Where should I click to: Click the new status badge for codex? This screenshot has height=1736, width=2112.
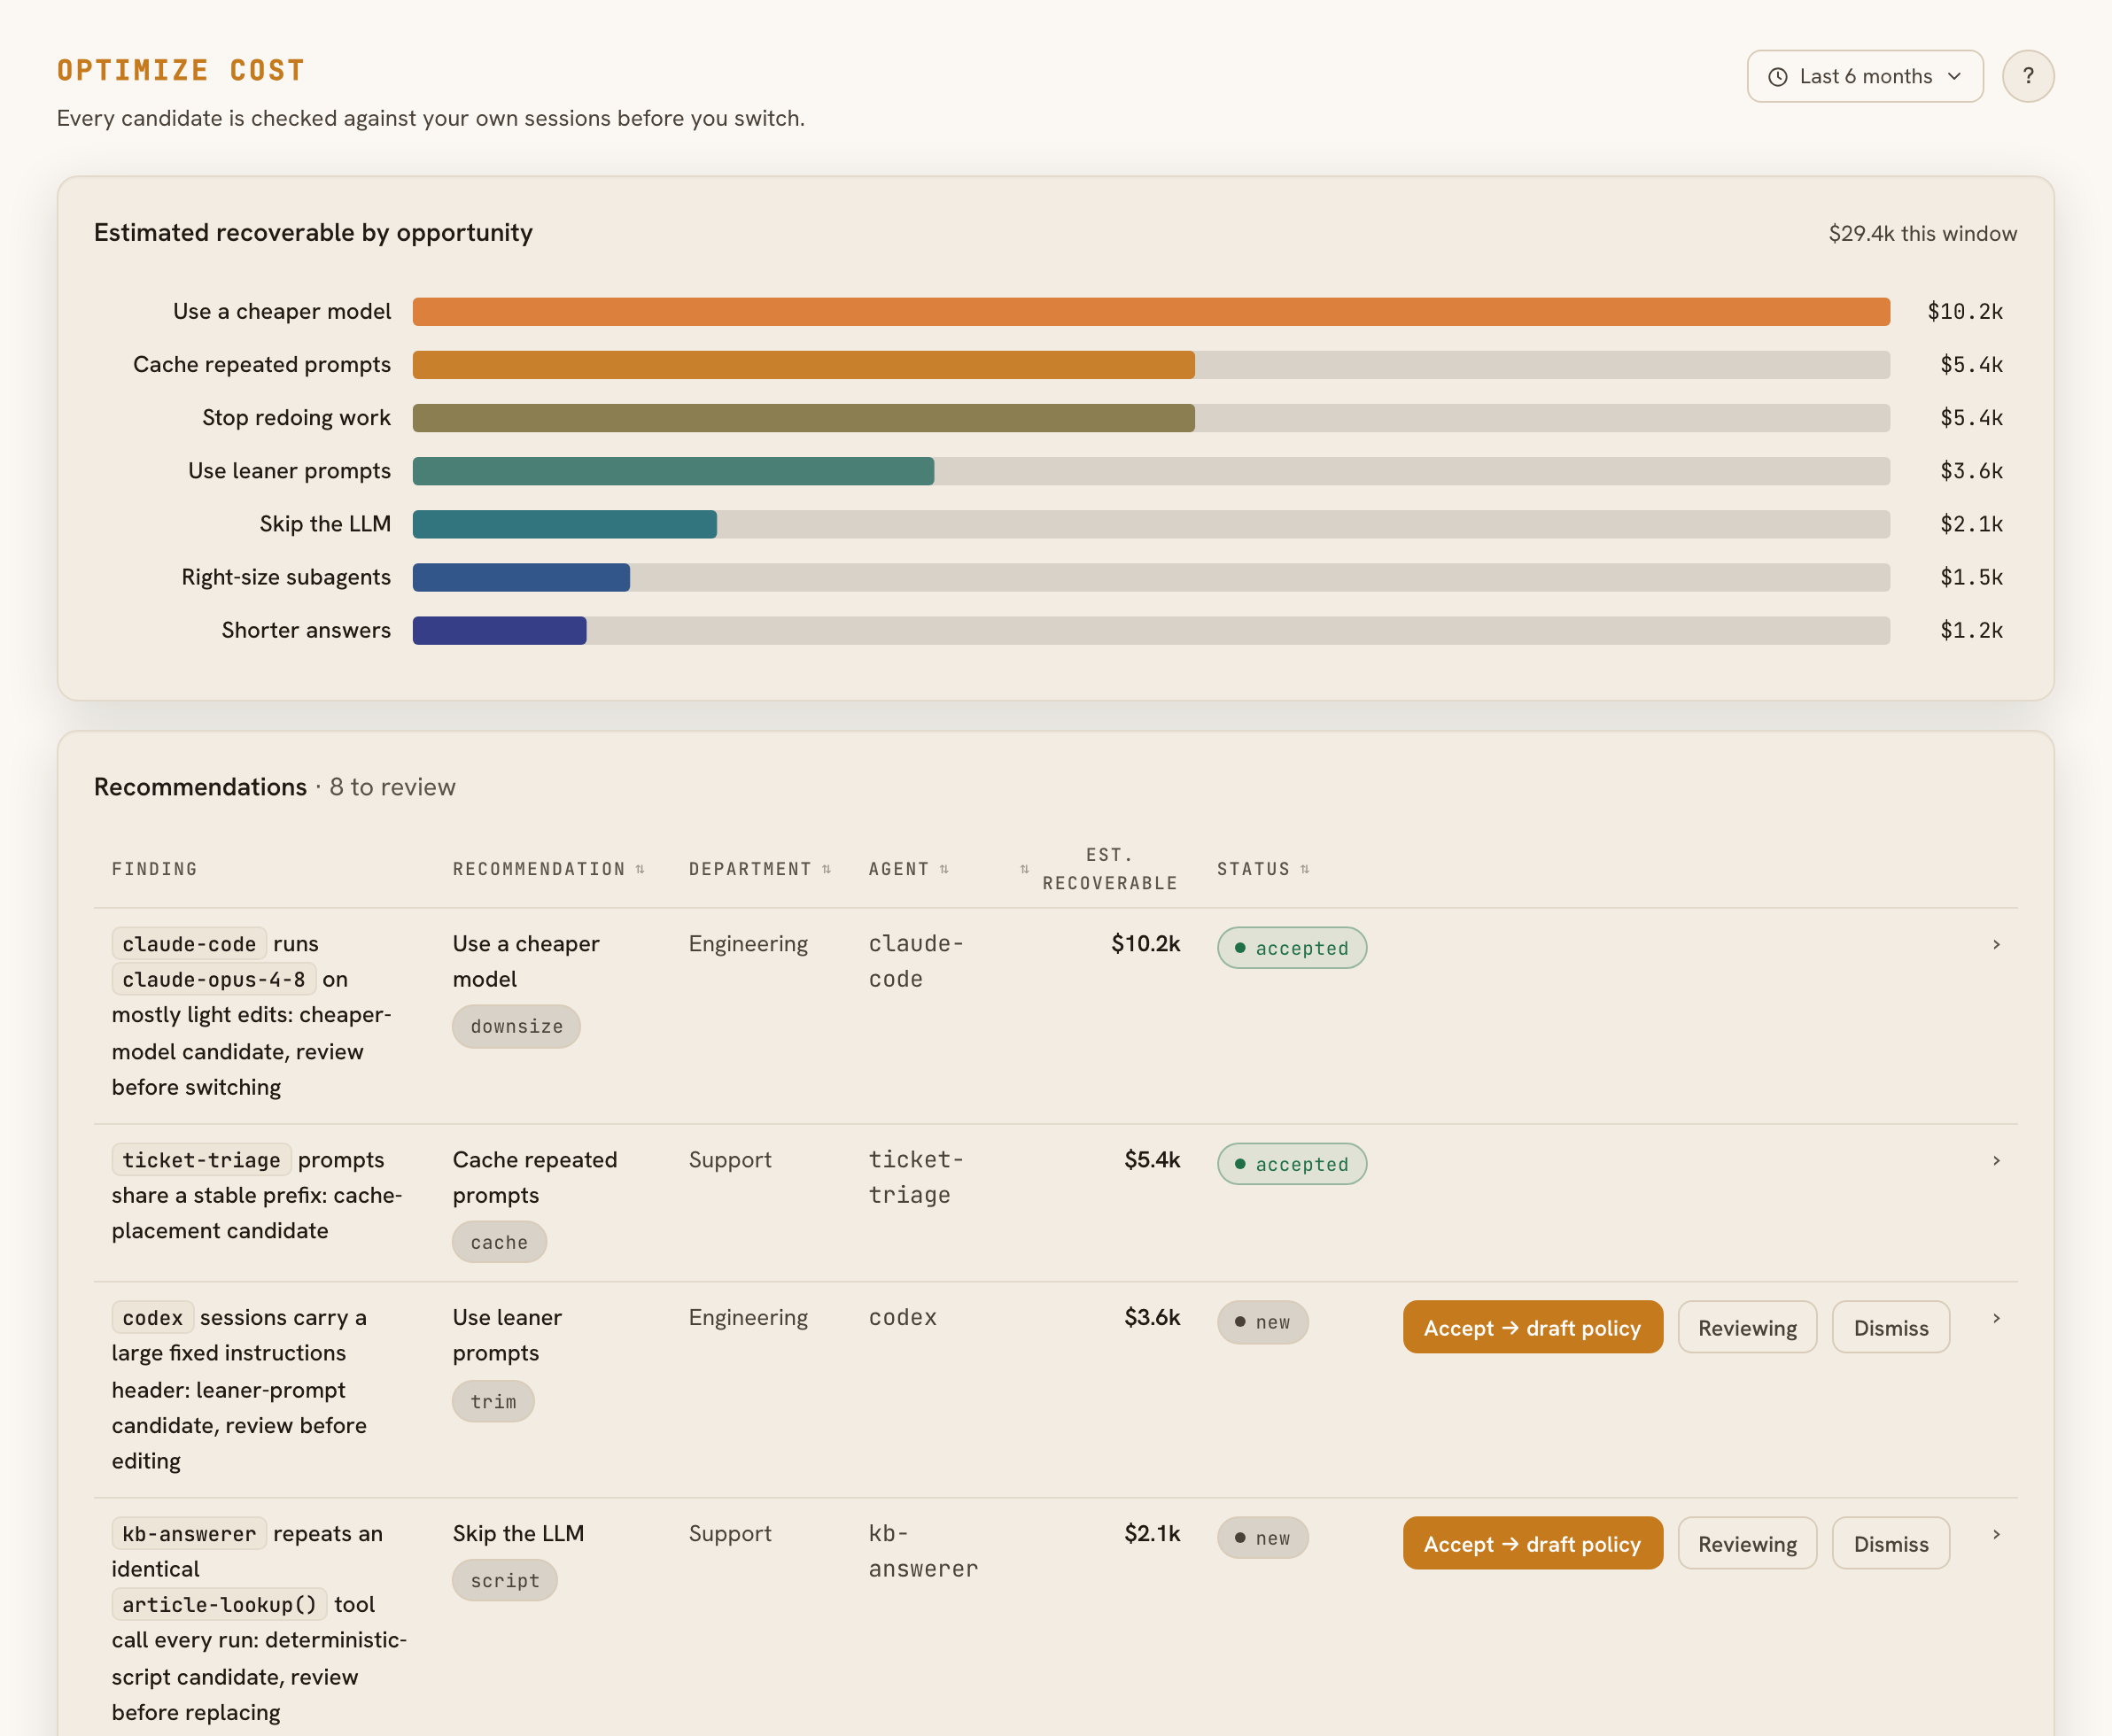point(1262,1322)
